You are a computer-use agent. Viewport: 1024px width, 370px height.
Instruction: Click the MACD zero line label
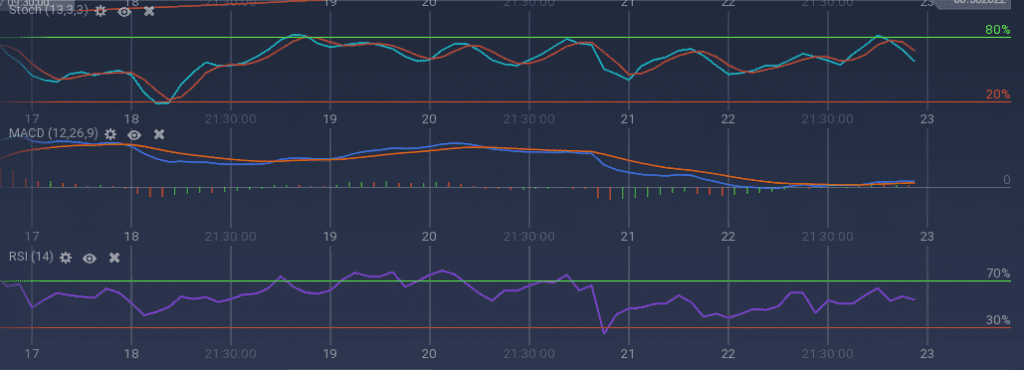1007,180
